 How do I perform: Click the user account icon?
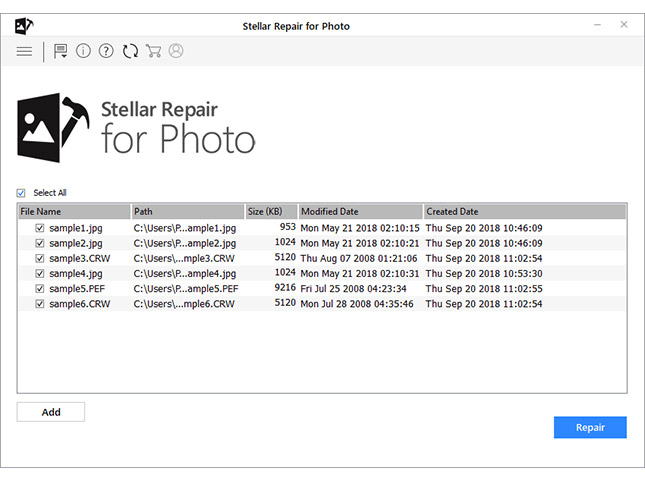(176, 51)
